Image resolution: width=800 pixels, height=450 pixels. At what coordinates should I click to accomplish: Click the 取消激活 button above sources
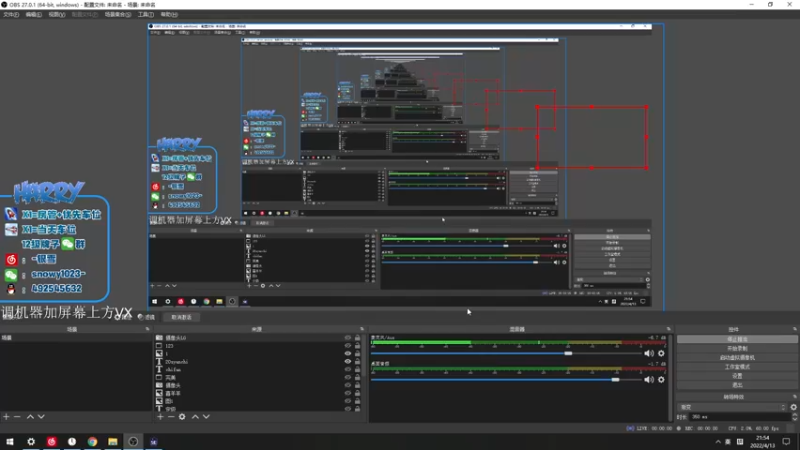coord(181,317)
